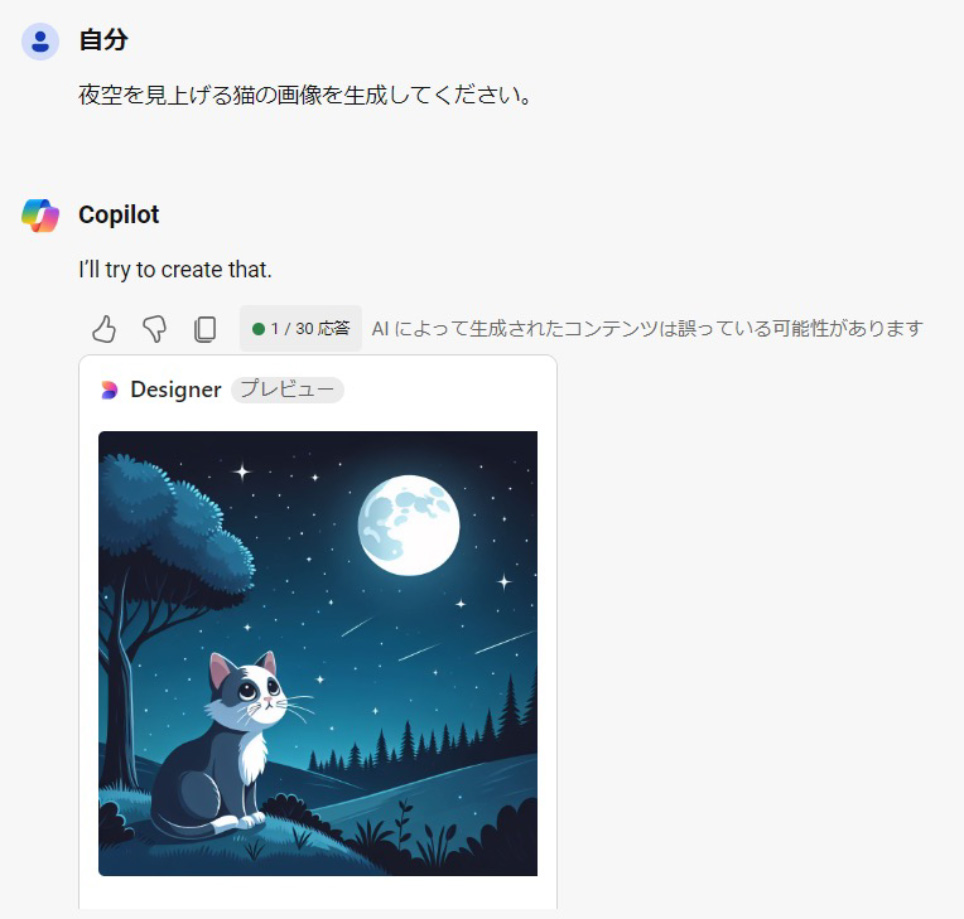Click the green status dot indicator
Screen dimensions: 964x919
pos(258,329)
